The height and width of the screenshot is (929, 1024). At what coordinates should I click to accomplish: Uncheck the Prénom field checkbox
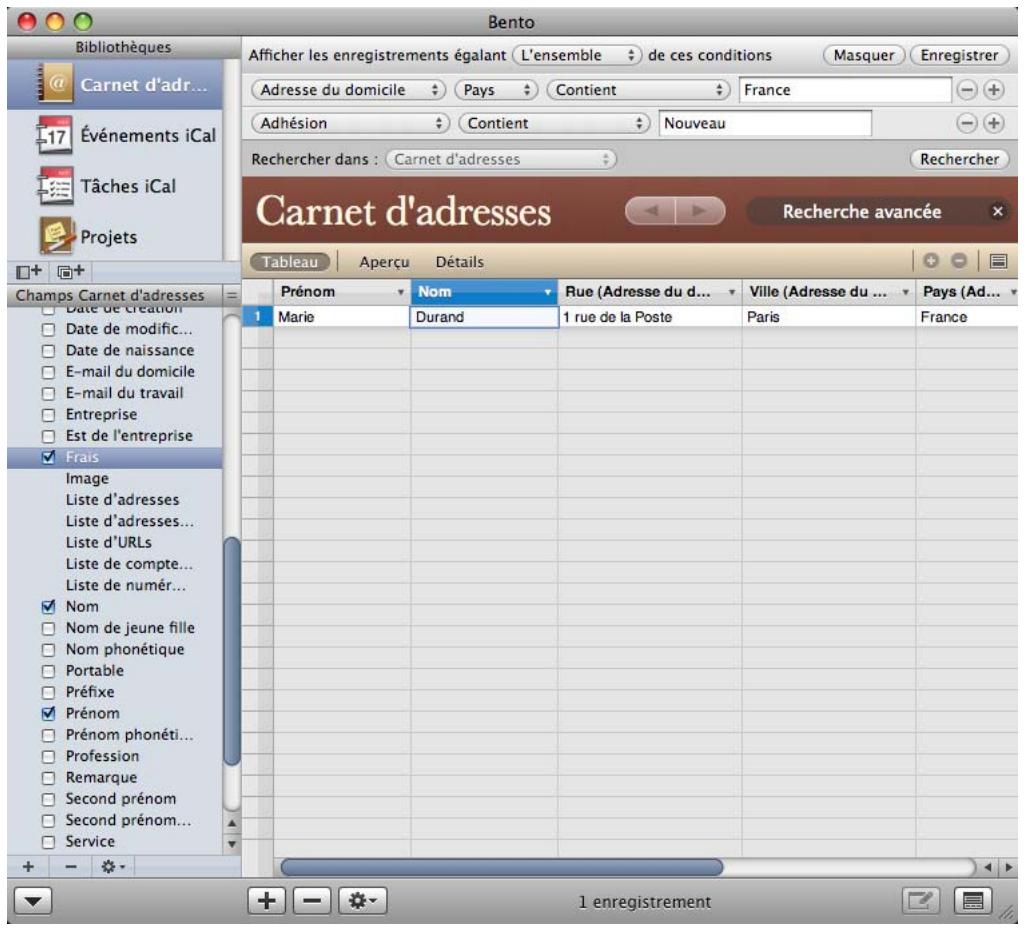click(48, 714)
